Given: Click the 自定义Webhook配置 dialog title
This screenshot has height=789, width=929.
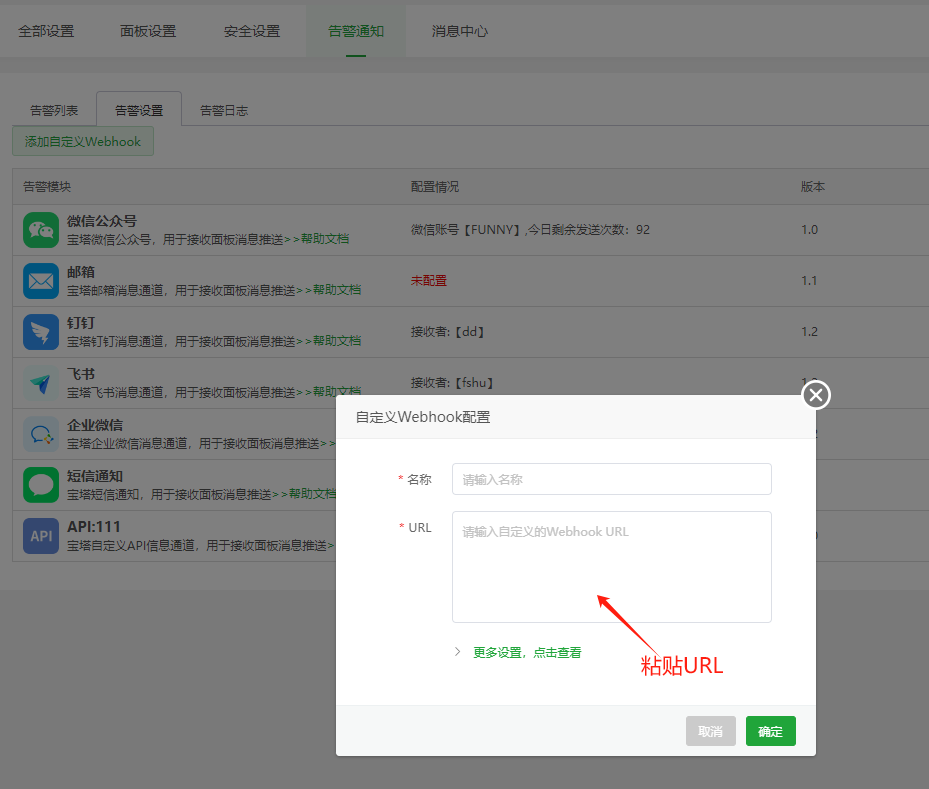Looking at the screenshot, I should (423, 417).
